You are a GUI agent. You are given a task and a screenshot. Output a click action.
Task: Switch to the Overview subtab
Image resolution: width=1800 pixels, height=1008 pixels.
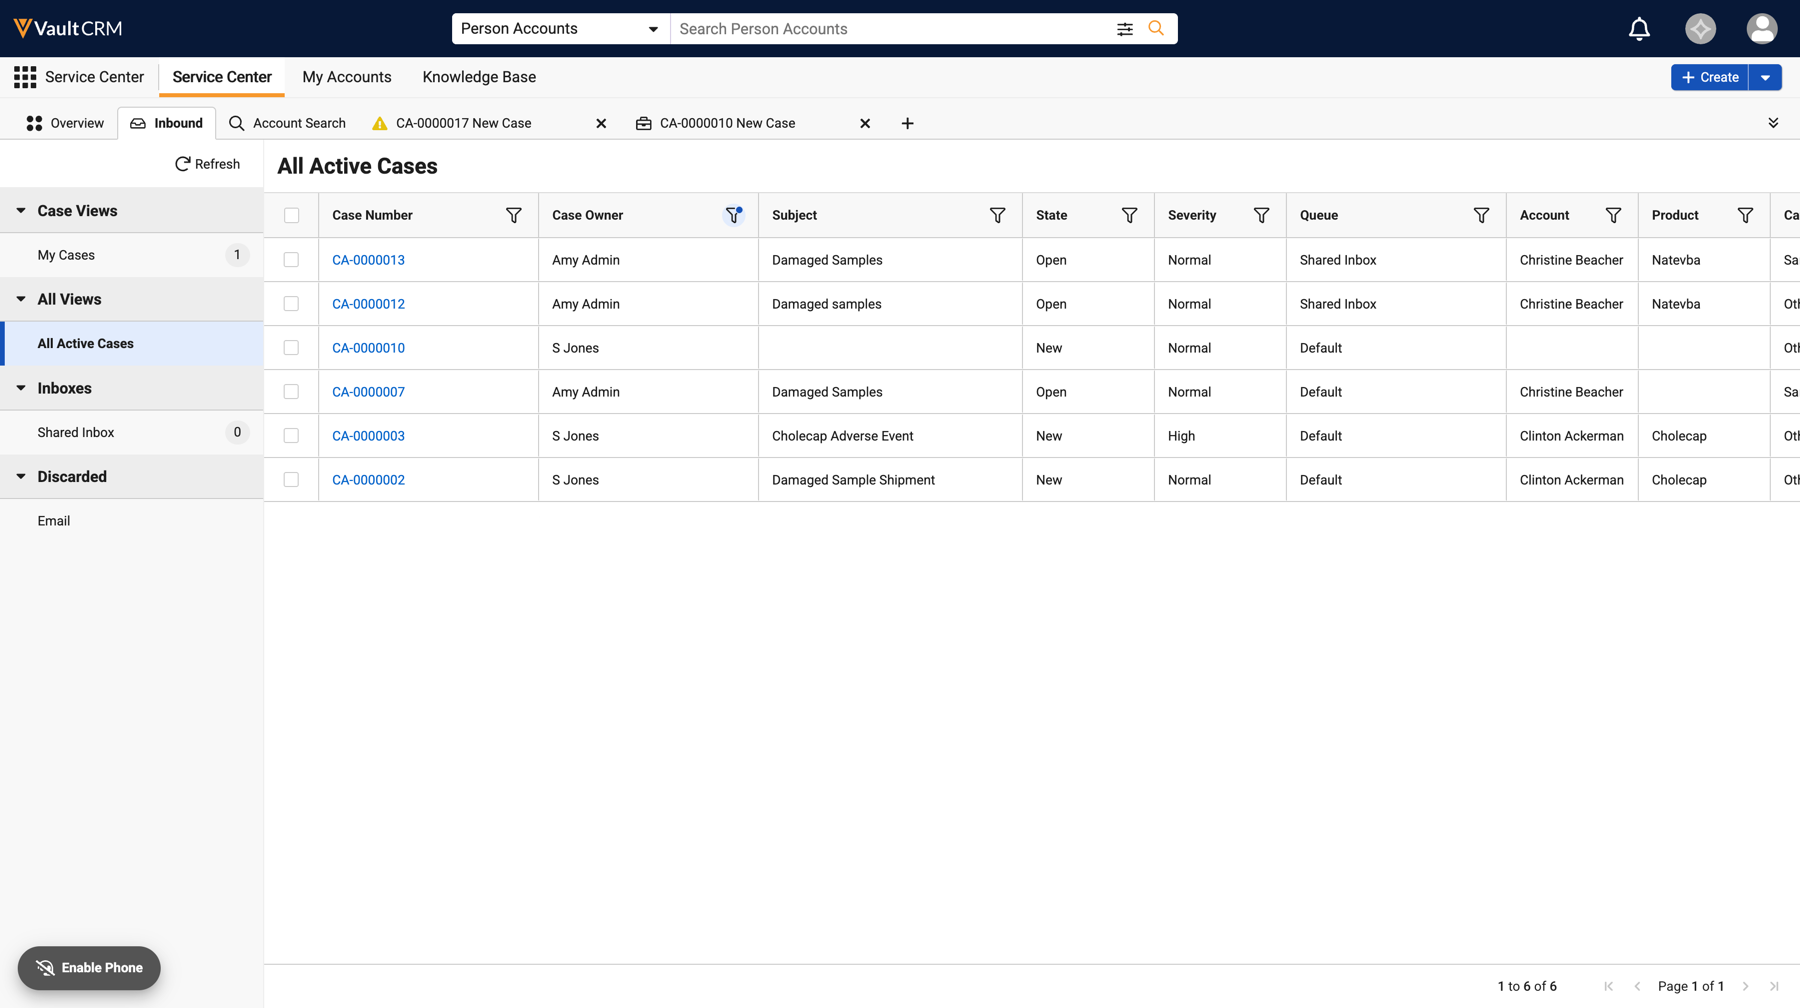pyautogui.click(x=65, y=123)
